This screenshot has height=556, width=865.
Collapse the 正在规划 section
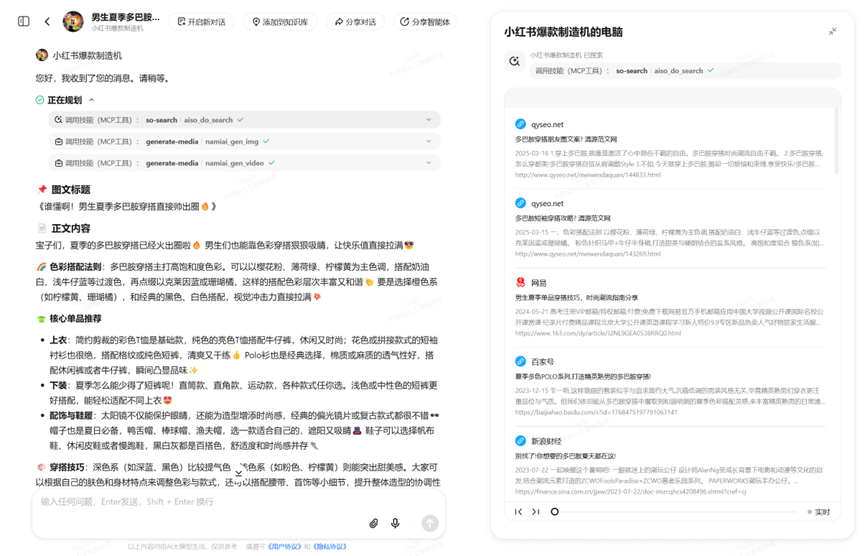[x=92, y=100]
